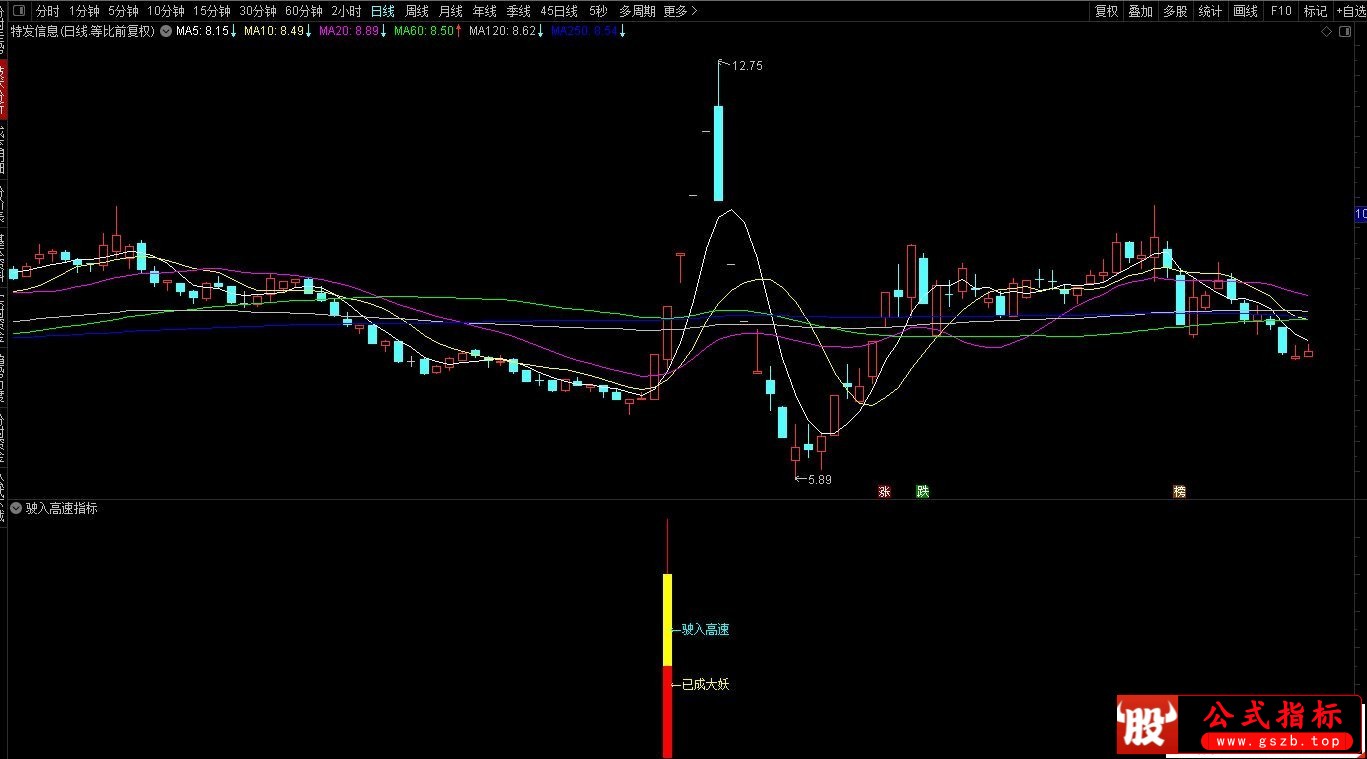Screen dimensions: 1367x759
Task: Expand the 特发信息 title dropdown arrow
Action: (165, 32)
